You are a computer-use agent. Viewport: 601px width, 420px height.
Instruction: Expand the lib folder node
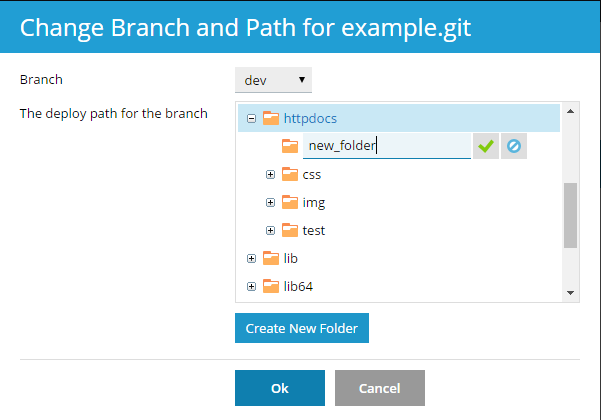pos(252,258)
